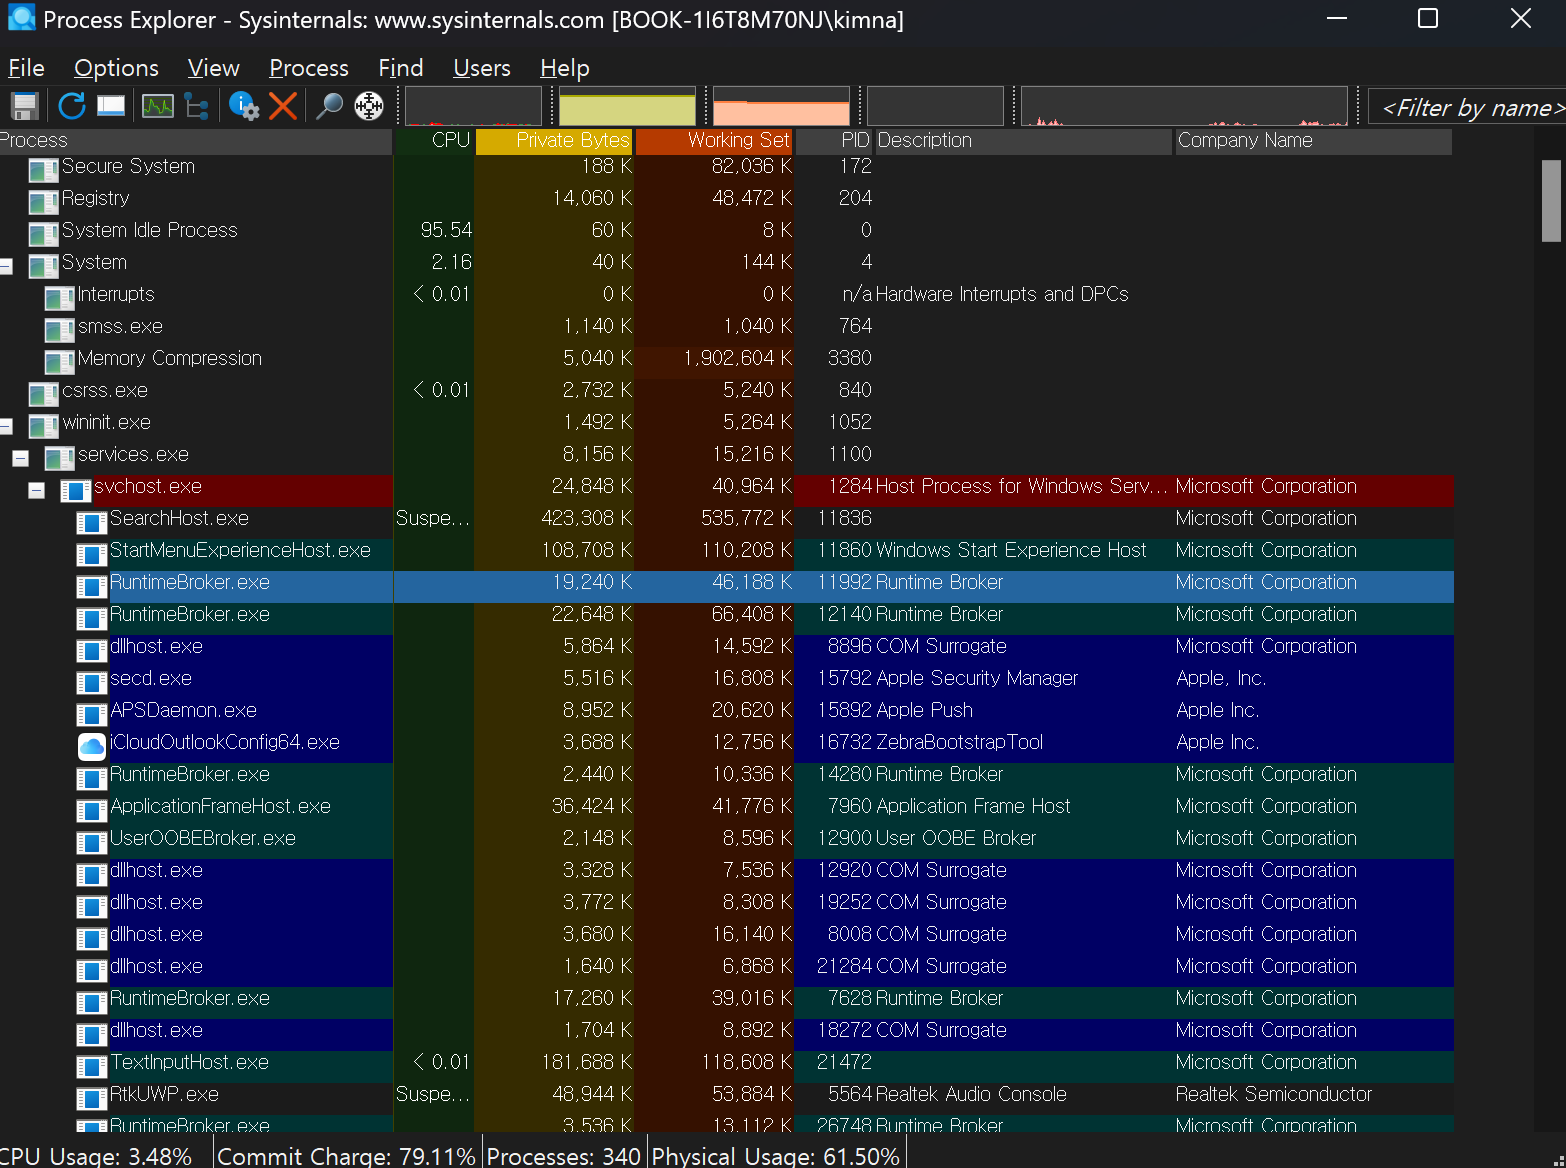Open the Options menu

(116, 68)
